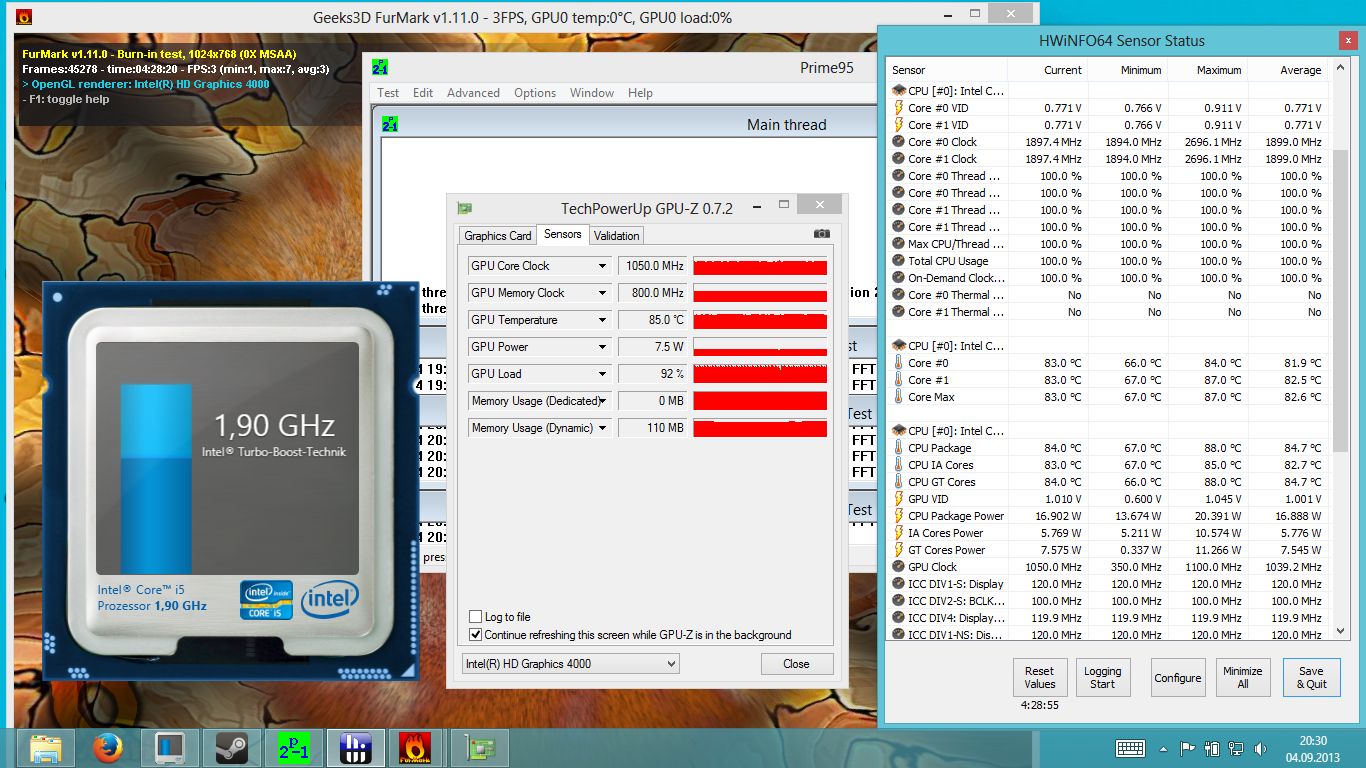Click the Maximum column header
The image size is (1366, 768).
[1207, 70]
